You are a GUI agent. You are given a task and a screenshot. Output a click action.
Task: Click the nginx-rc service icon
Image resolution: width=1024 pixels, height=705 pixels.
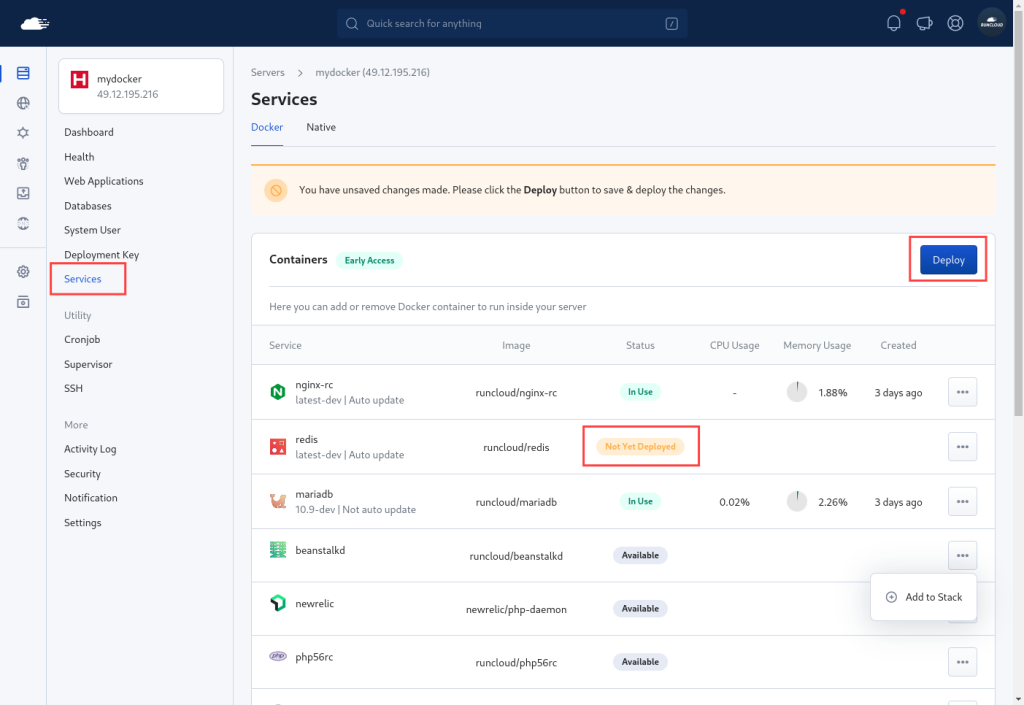tap(278, 392)
